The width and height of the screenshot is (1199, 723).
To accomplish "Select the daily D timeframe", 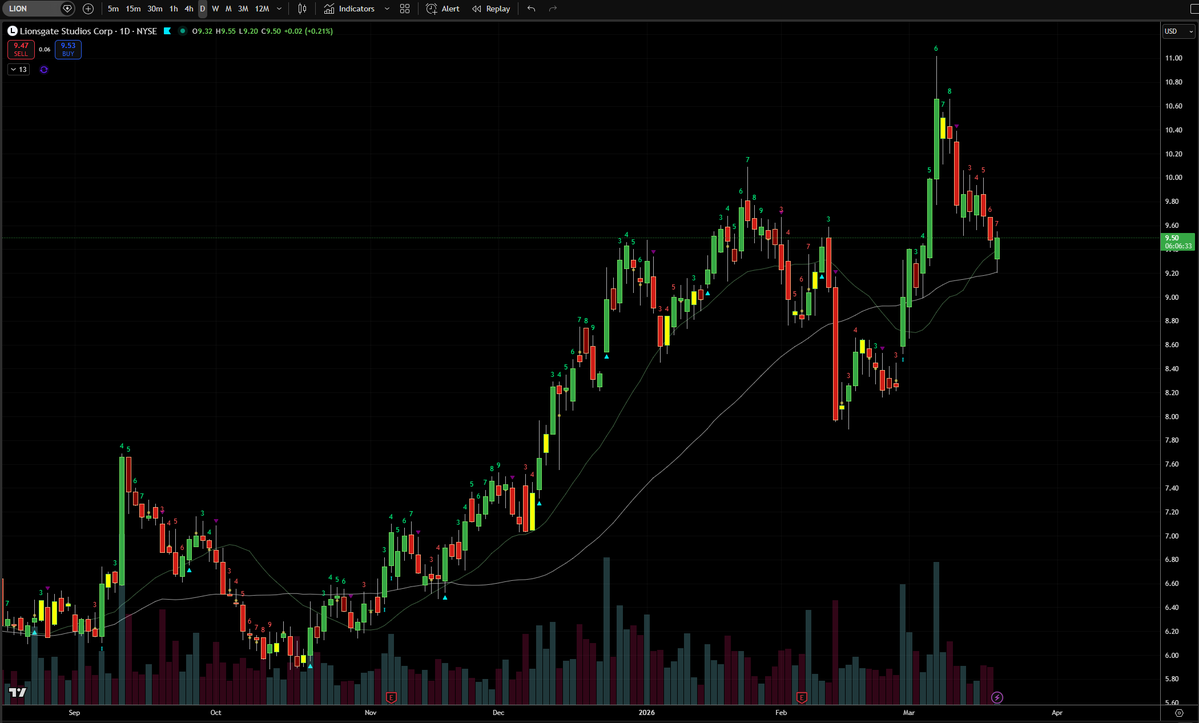I will 203,8.
